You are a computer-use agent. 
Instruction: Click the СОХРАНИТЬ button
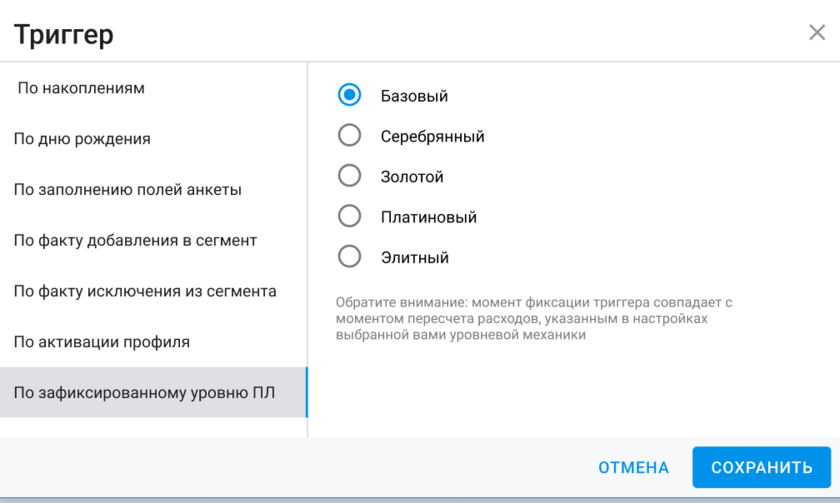pyautogui.click(x=761, y=467)
